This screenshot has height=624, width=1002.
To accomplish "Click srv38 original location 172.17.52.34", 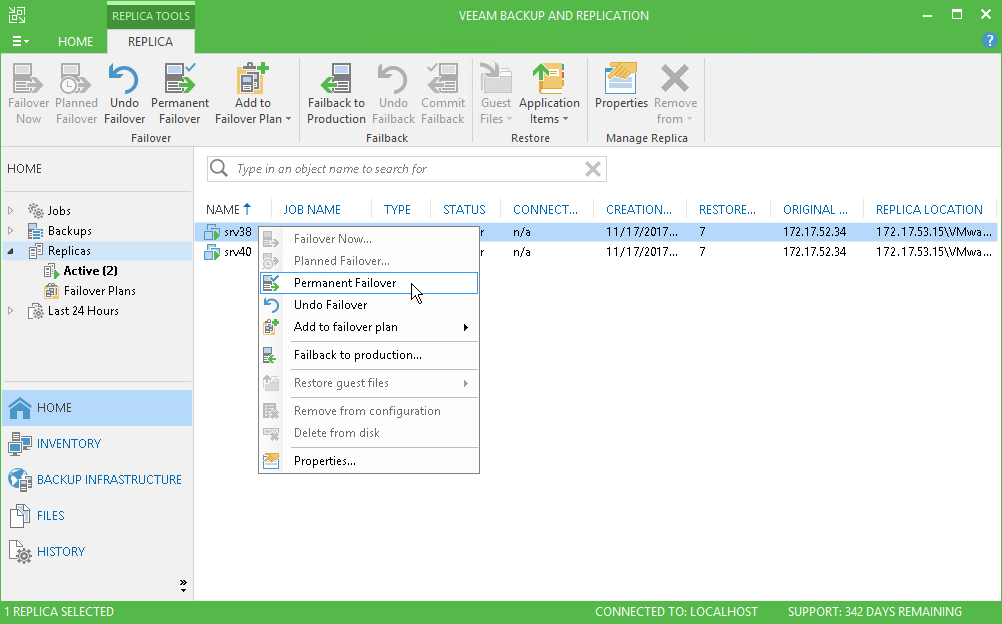I will [814, 232].
